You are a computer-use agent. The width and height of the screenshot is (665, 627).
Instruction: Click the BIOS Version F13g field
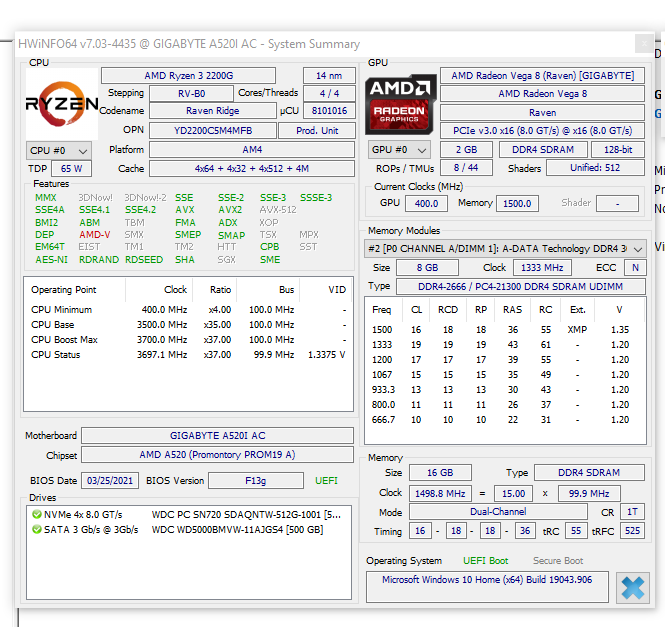(x=256, y=481)
